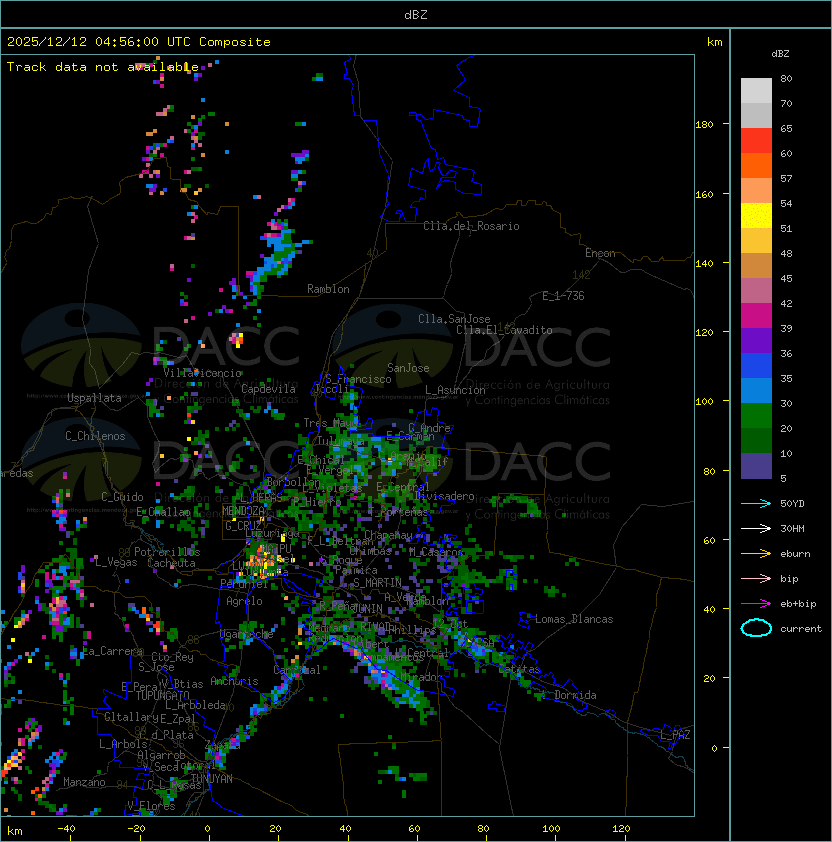Image resolution: width=832 pixels, height=842 pixels.
Task: Click the Agrelo map label
Action: [x=244, y=601]
